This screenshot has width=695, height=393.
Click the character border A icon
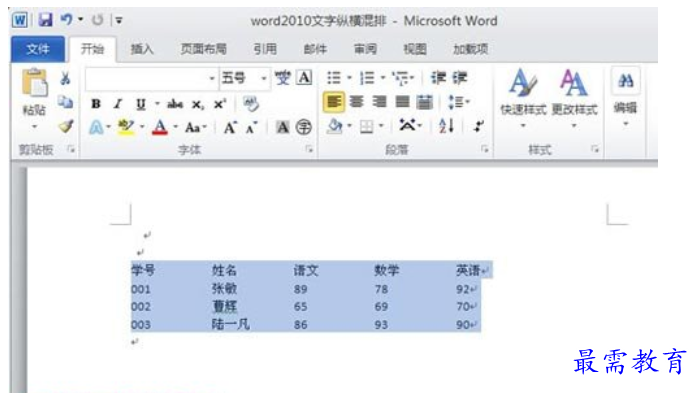(x=304, y=78)
